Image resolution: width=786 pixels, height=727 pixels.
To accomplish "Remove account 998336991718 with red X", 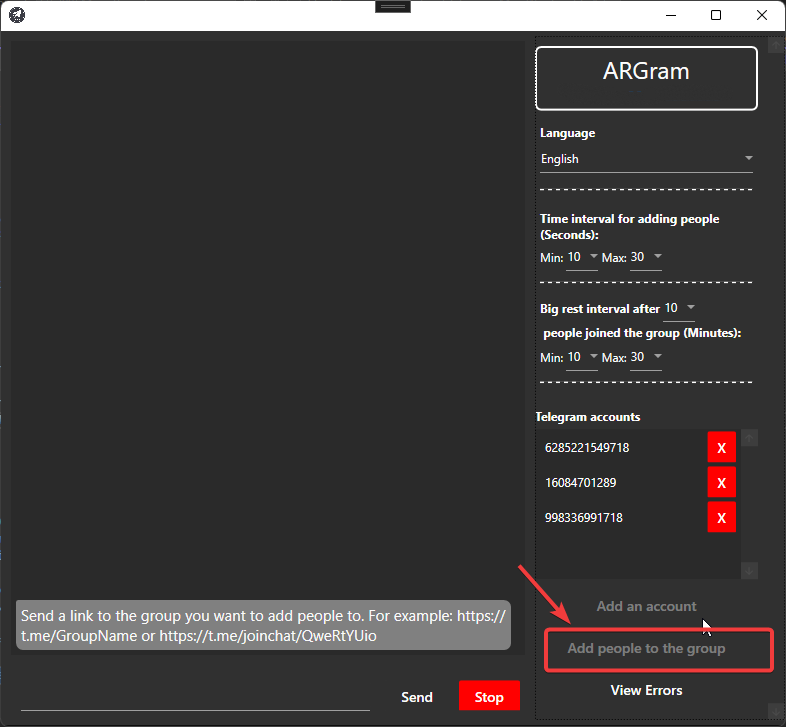I will pyautogui.click(x=721, y=518).
